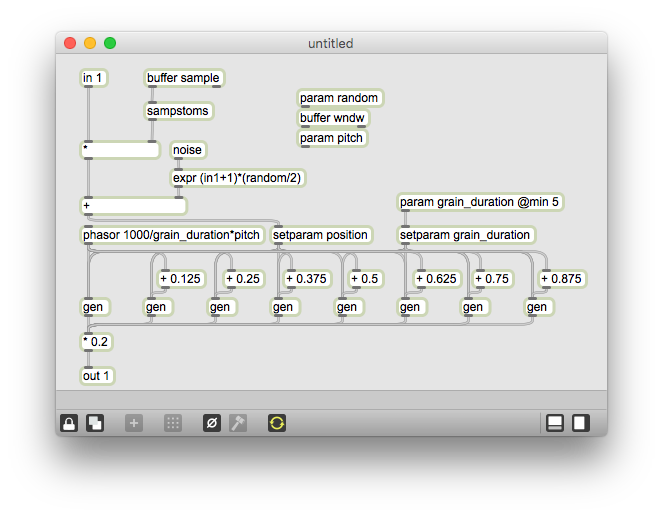Image resolution: width=663 pixels, height=516 pixels.
Task: Click the phasor 1000/grain_duration*pitch object
Action: [173, 235]
